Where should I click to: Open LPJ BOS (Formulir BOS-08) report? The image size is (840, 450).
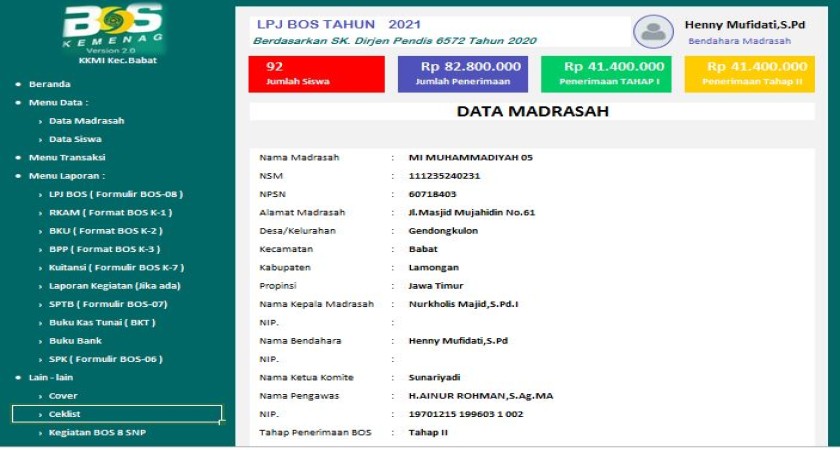(115, 194)
